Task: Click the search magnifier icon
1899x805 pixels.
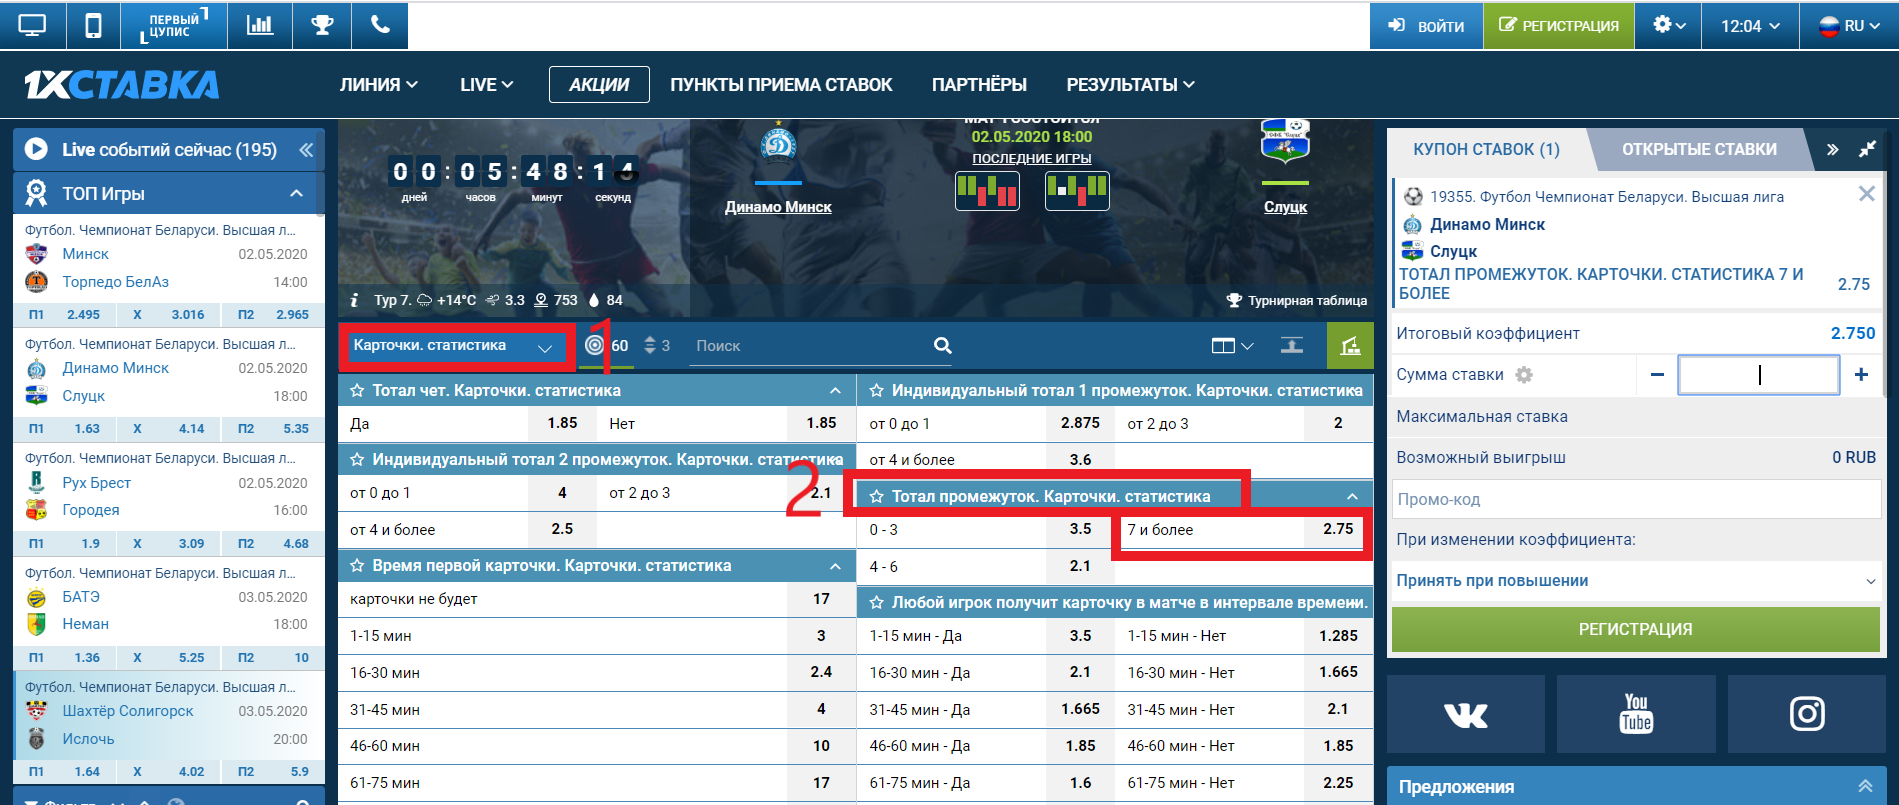Action: (942, 345)
